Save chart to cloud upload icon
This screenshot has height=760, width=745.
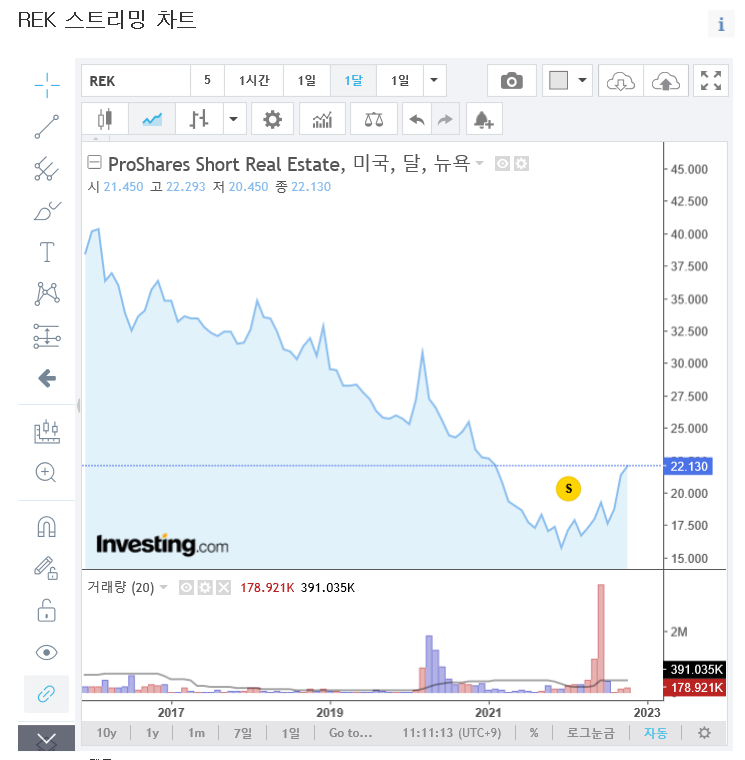coord(666,80)
